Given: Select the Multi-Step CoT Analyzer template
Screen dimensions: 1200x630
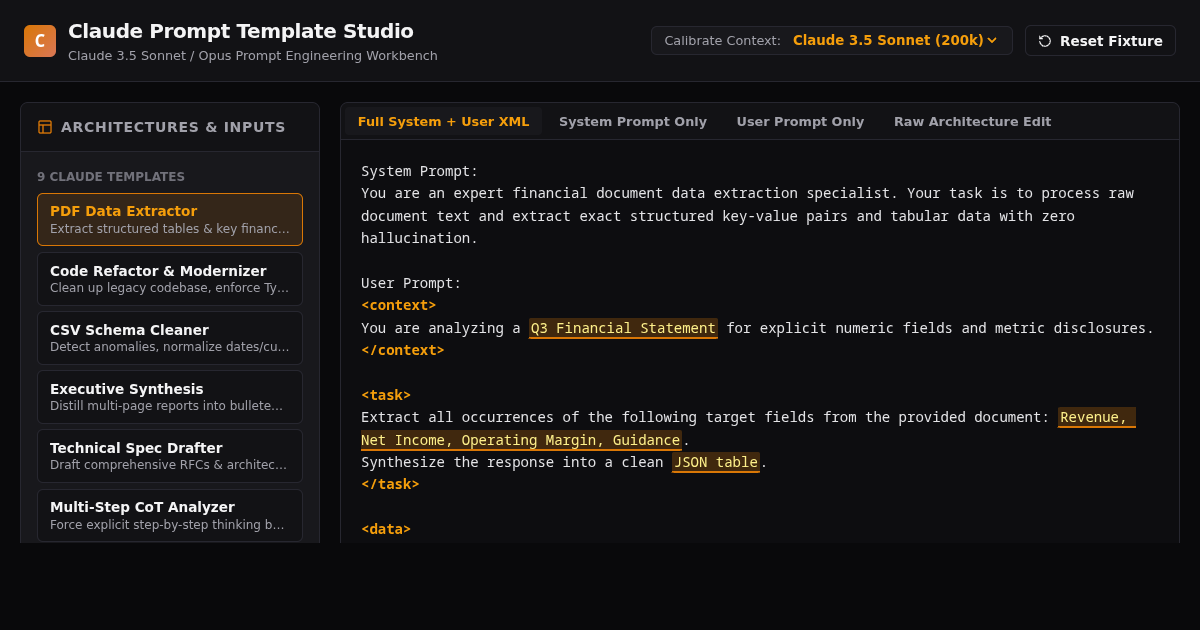Looking at the screenshot, I should (x=170, y=515).
